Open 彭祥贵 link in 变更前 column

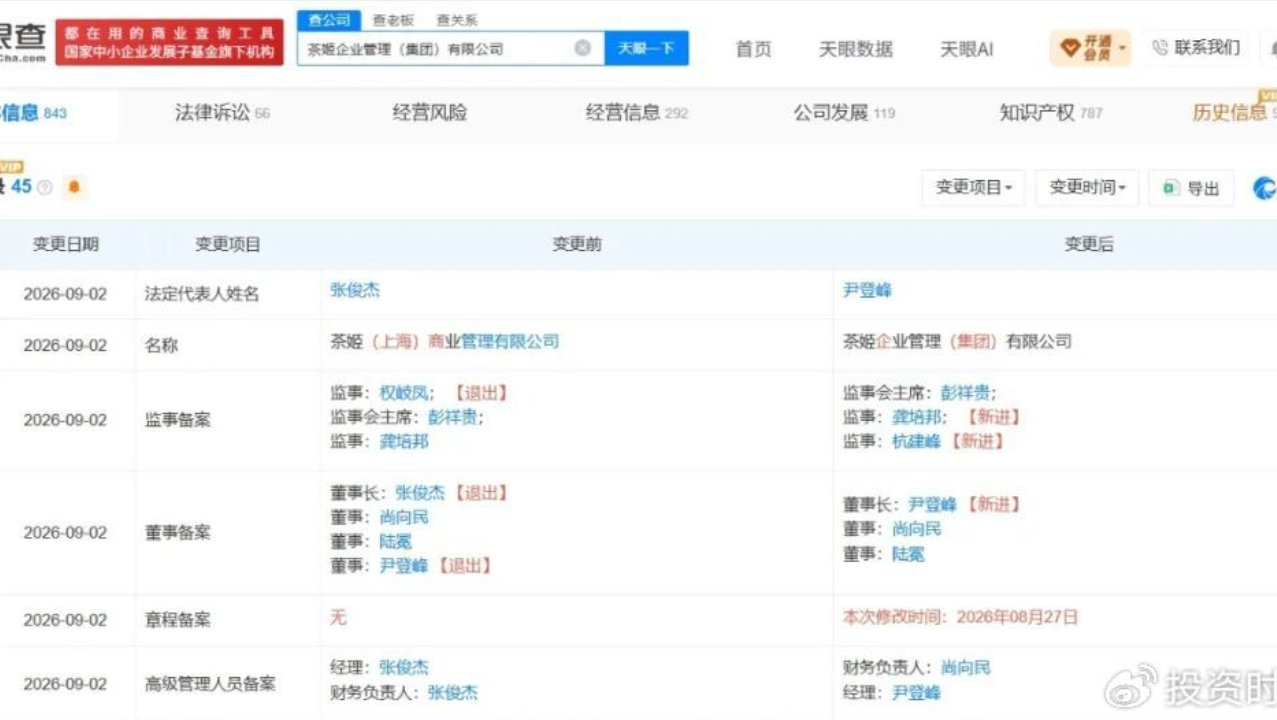(453, 417)
